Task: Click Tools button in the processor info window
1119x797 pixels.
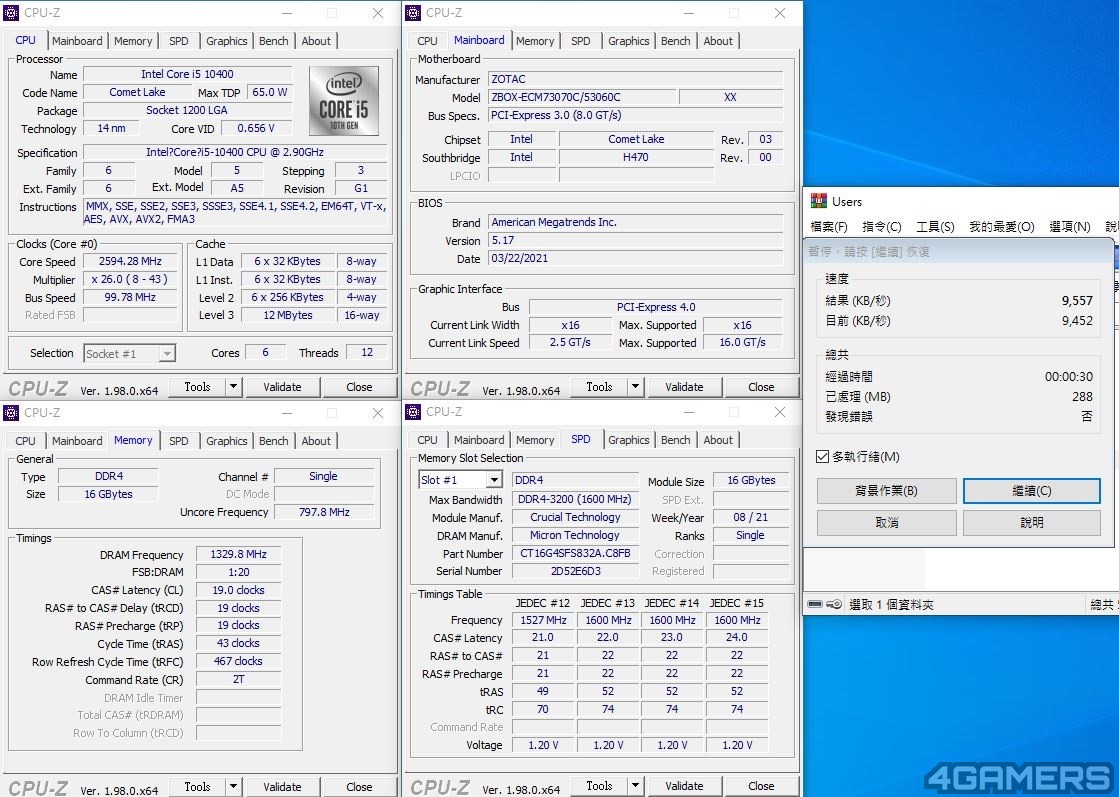Action: coord(197,387)
